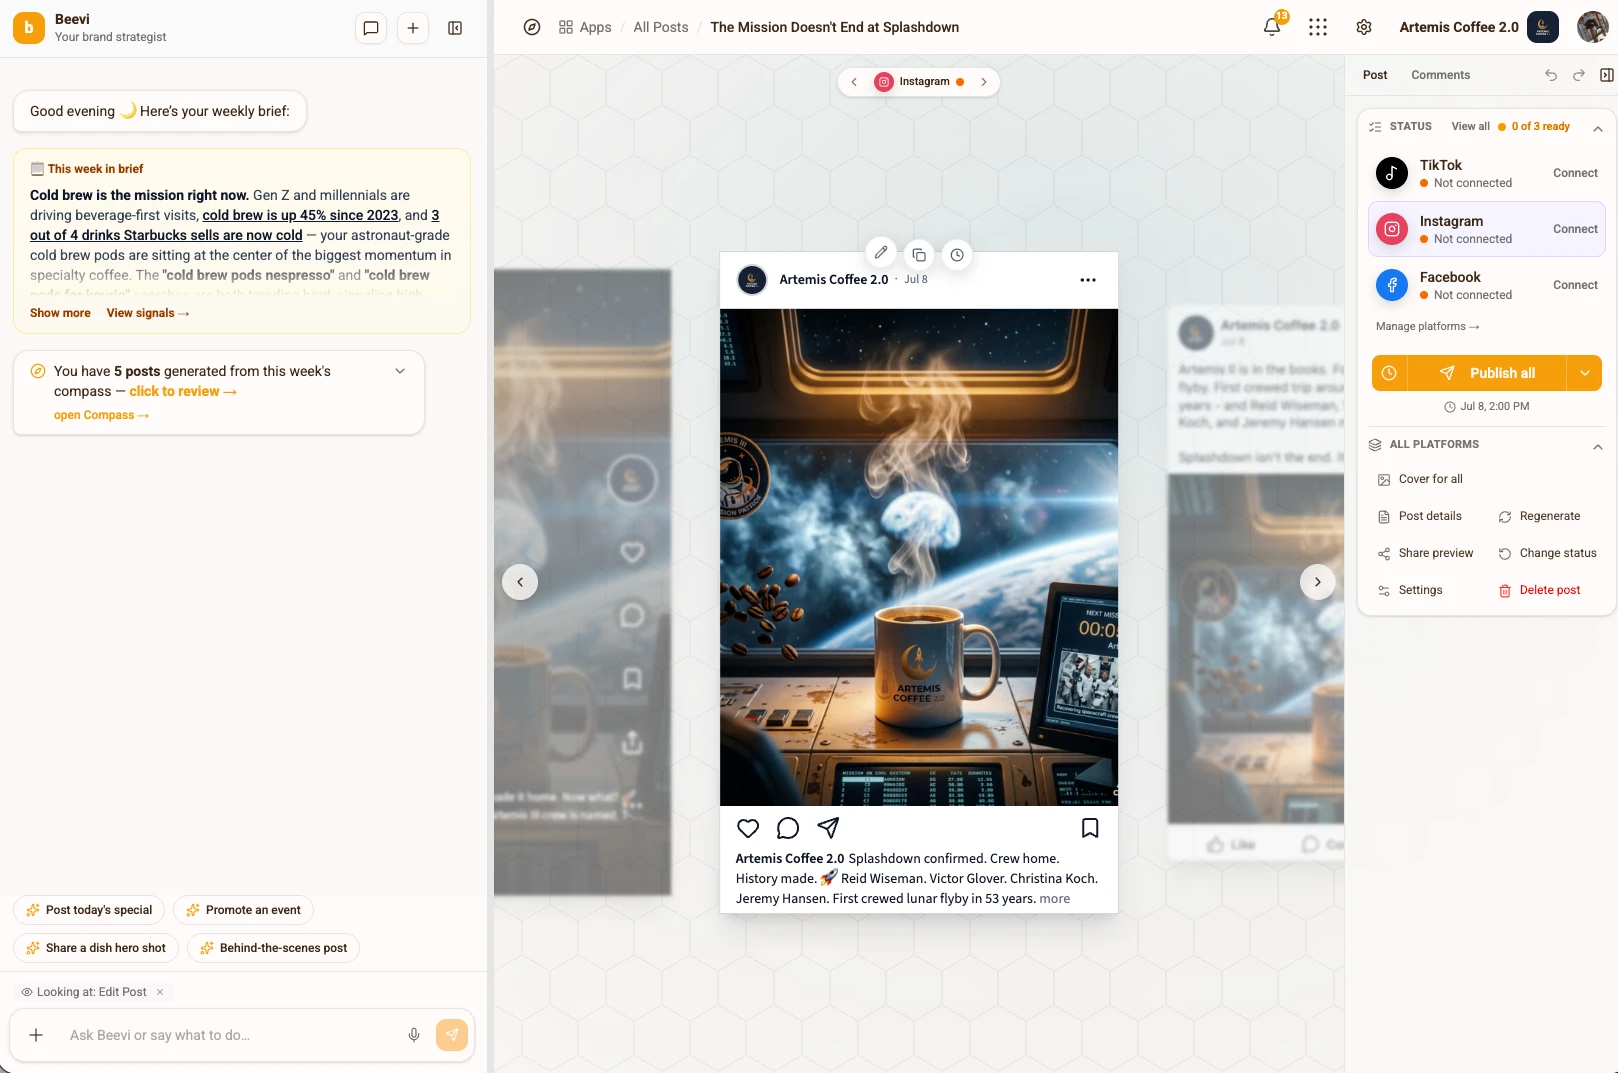Switch to the Comments tab
Image resolution: width=1618 pixels, height=1073 pixels.
pos(1440,75)
